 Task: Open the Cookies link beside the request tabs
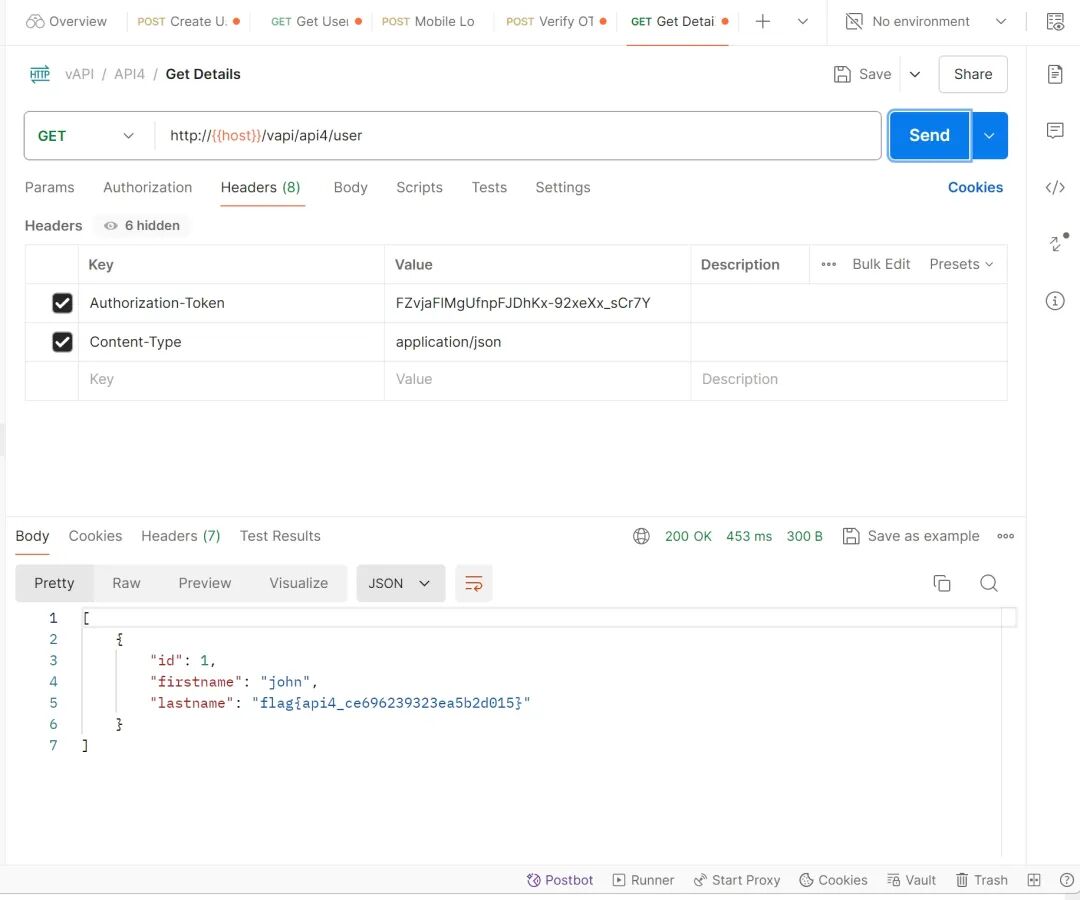click(974, 187)
